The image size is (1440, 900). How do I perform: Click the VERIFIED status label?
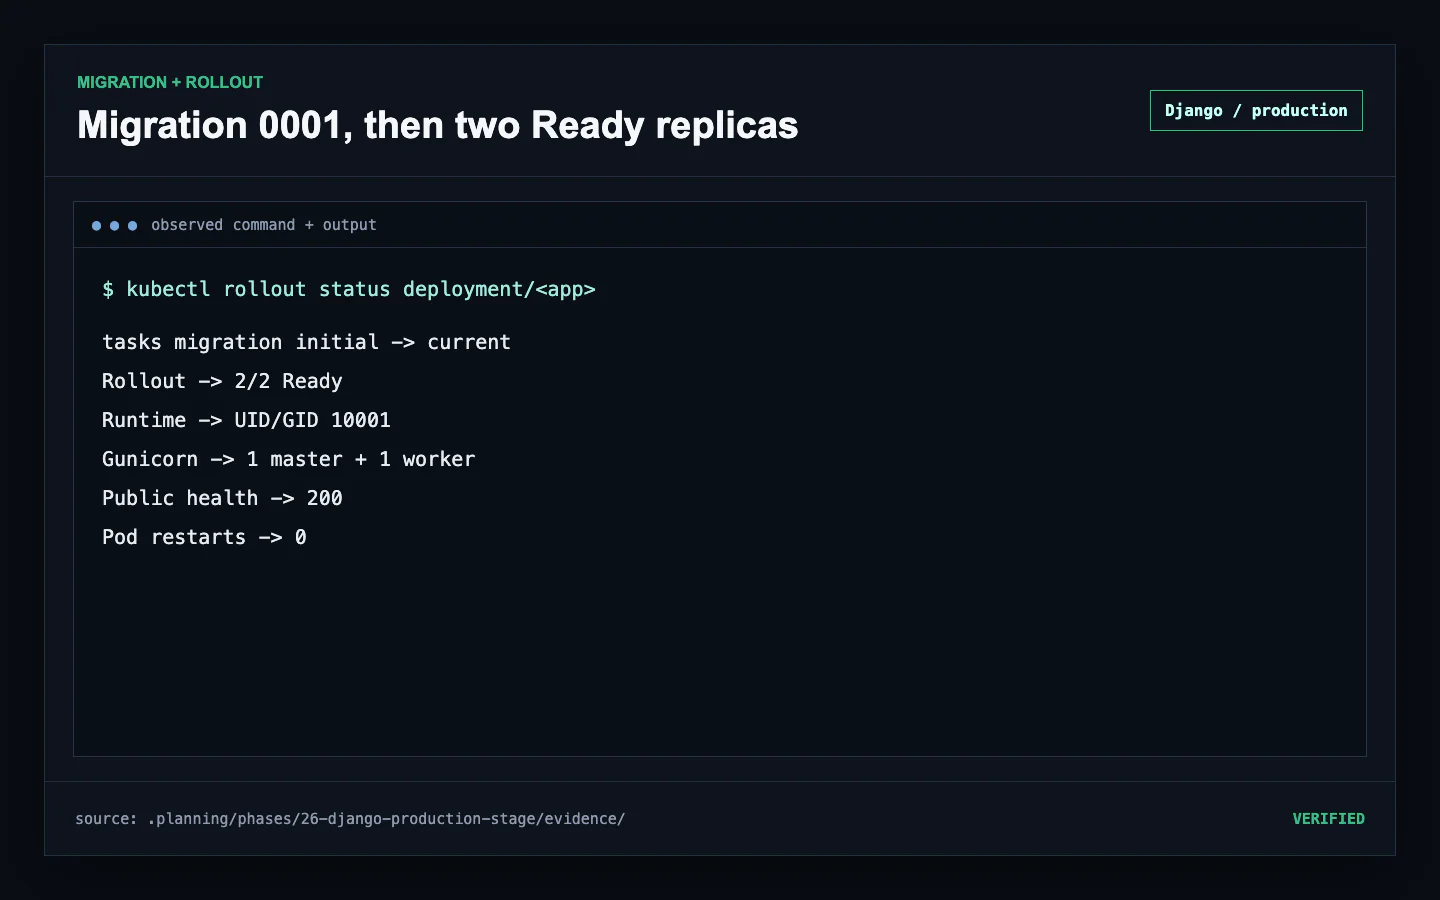[x=1328, y=819]
